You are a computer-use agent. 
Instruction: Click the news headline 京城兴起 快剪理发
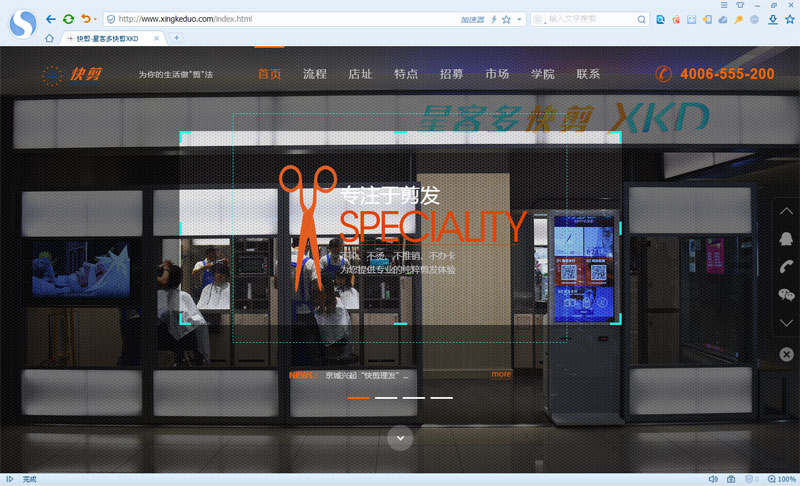coord(367,375)
